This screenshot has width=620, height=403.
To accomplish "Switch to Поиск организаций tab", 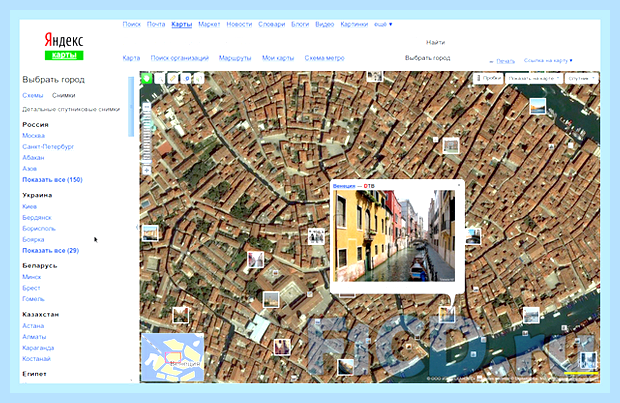I will click(x=180, y=58).
